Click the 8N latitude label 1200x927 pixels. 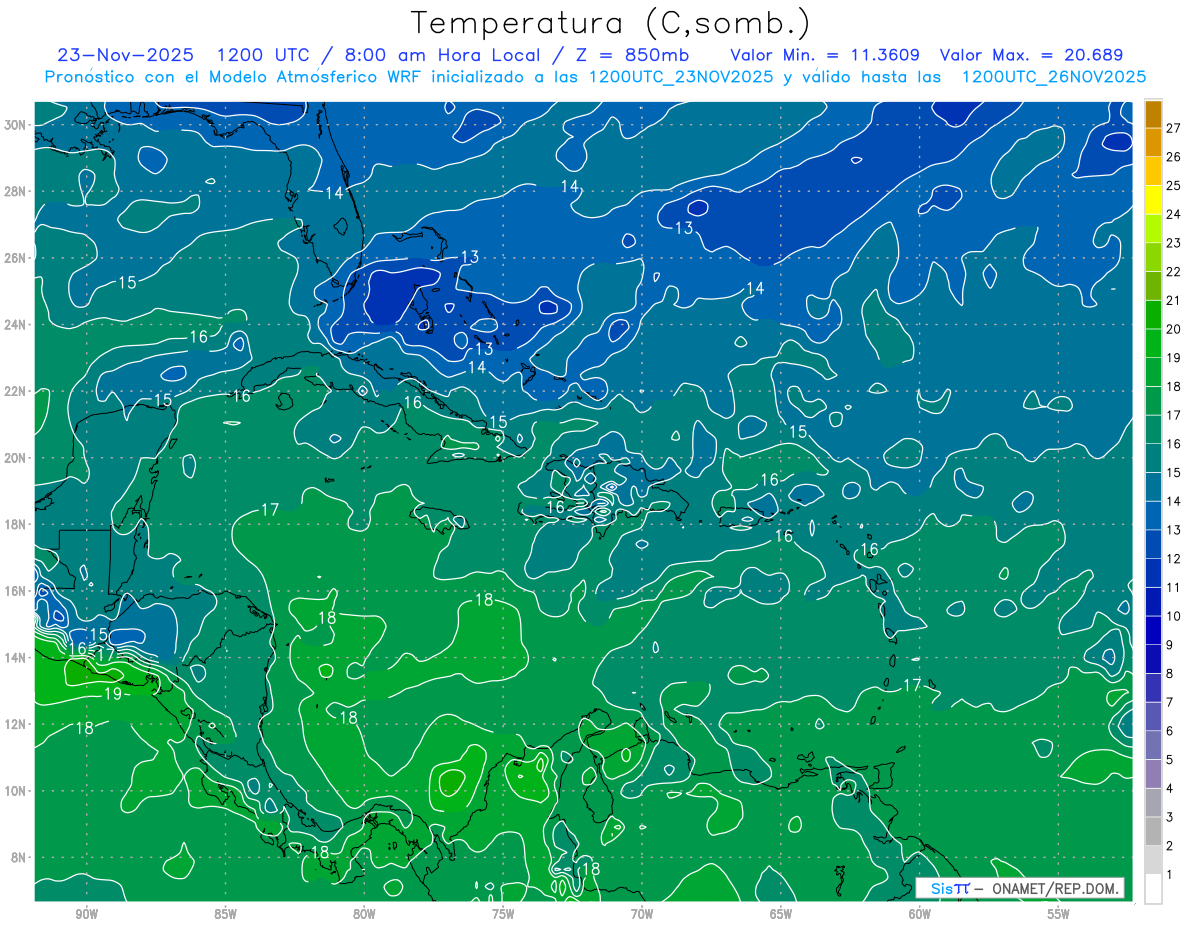click(x=19, y=857)
